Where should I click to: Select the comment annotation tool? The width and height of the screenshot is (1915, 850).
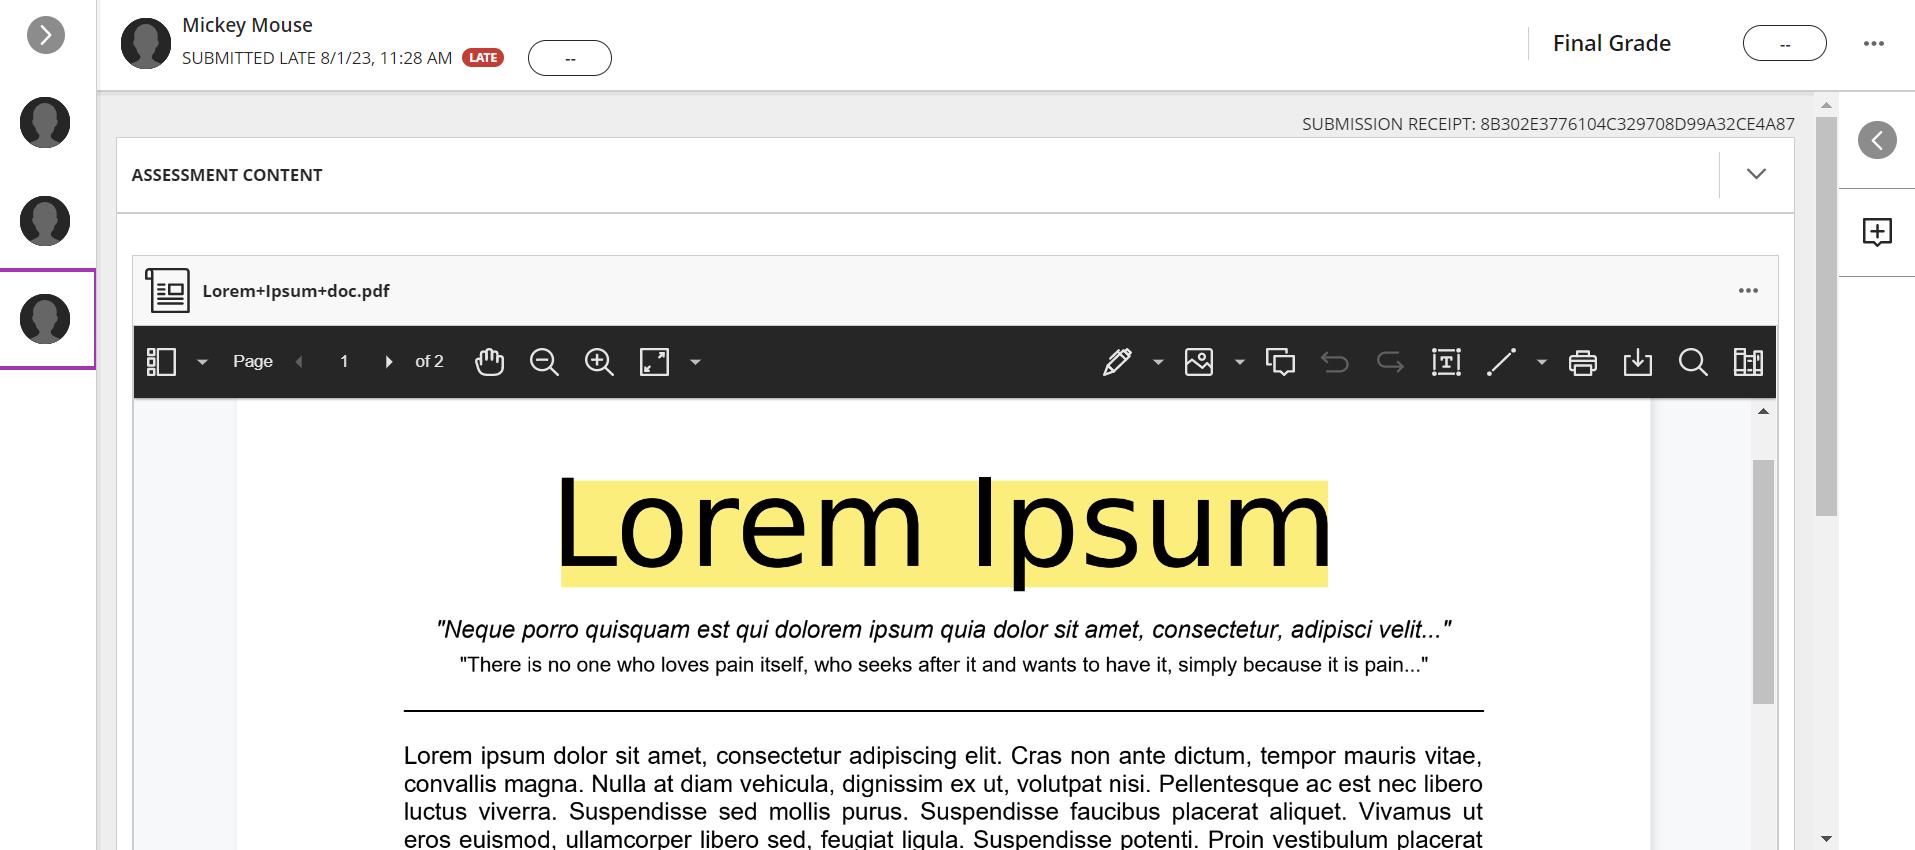1280,362
